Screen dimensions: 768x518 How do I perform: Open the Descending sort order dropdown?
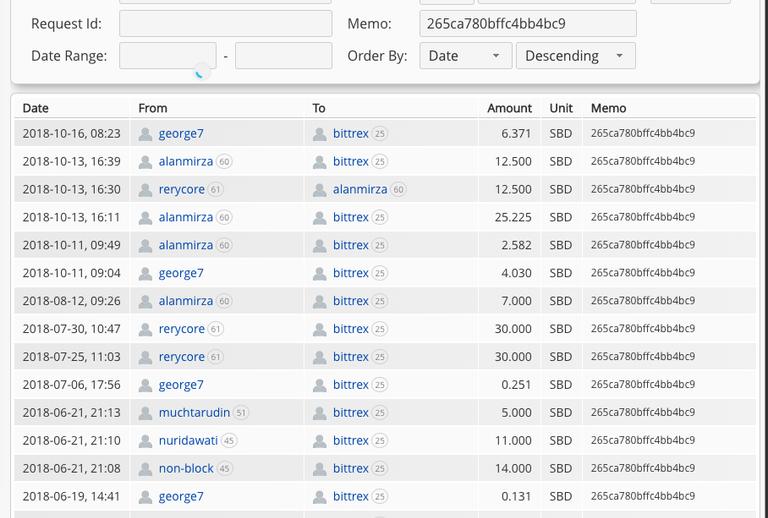tap(576, 56)
